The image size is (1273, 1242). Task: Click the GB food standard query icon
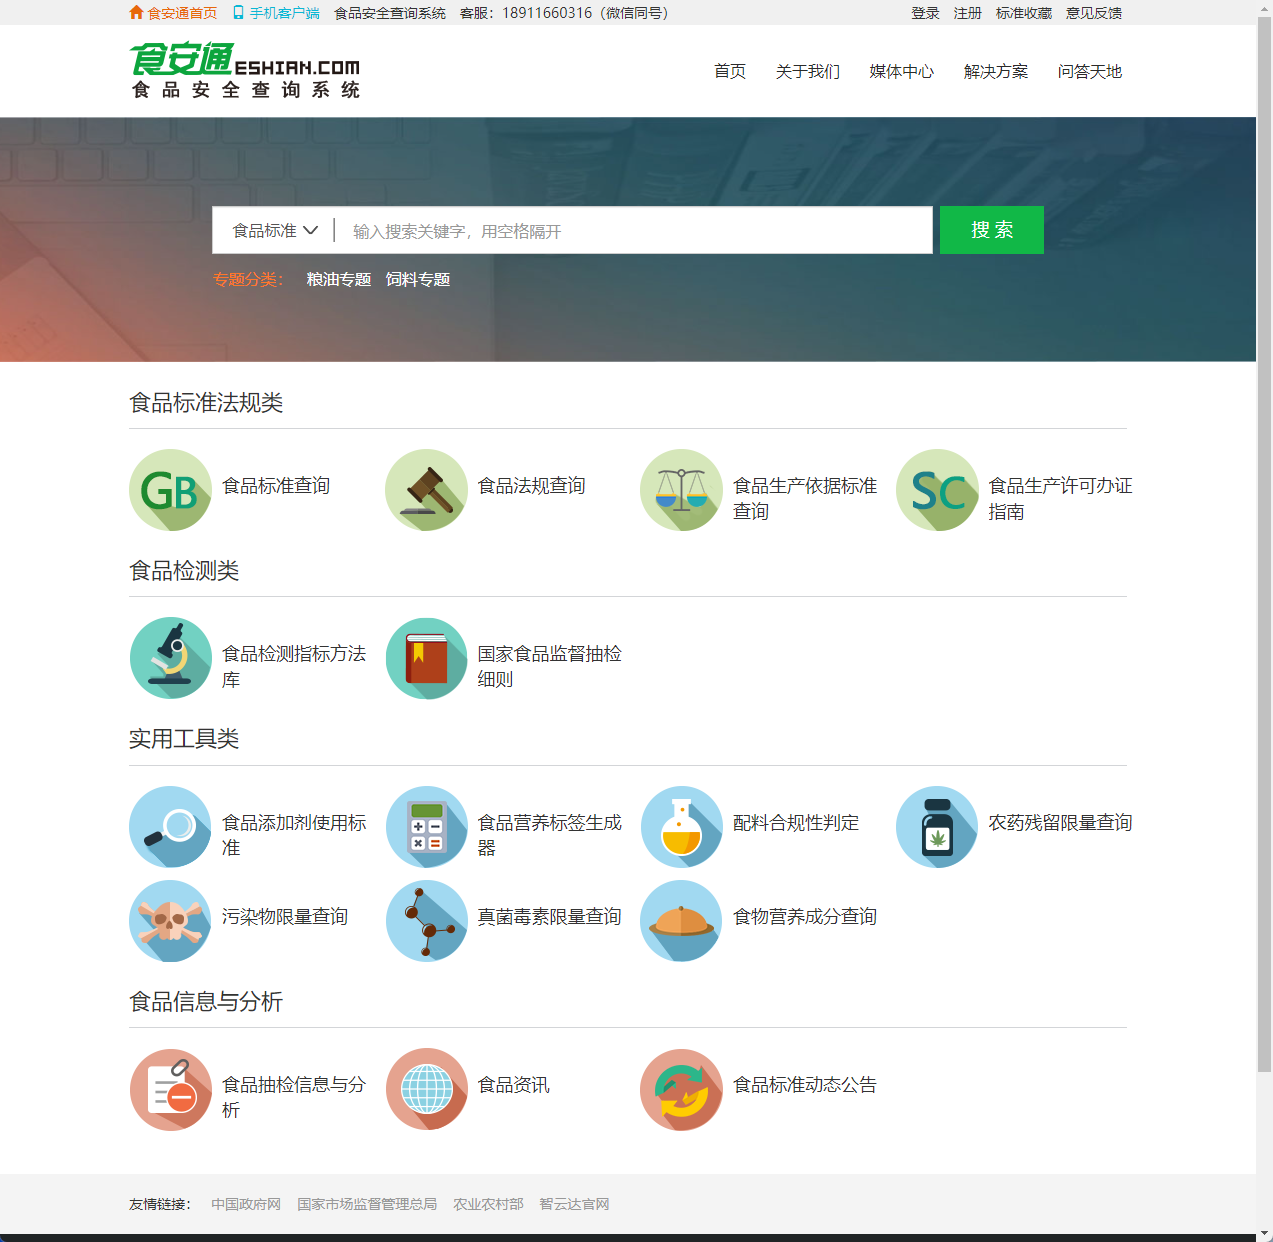[x=170, y=490]
